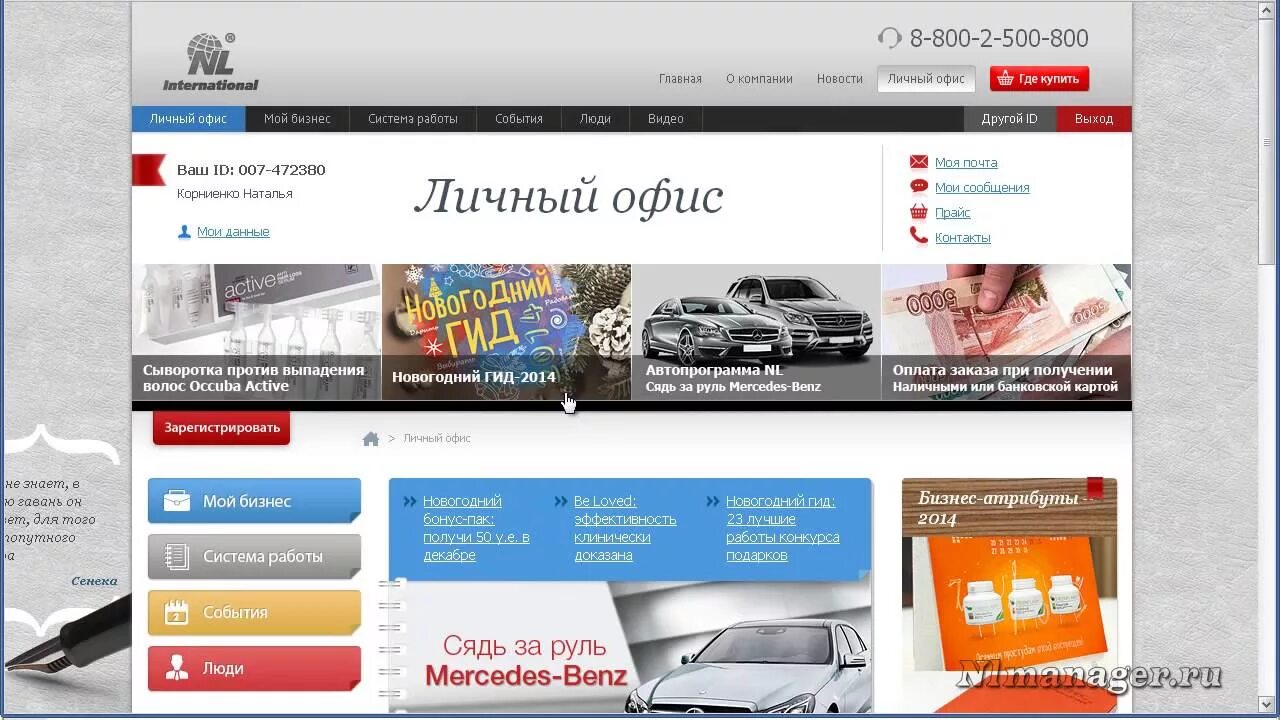Click Другой ID button
This screenshot has height=720, width=1280.
point(1010,119)
